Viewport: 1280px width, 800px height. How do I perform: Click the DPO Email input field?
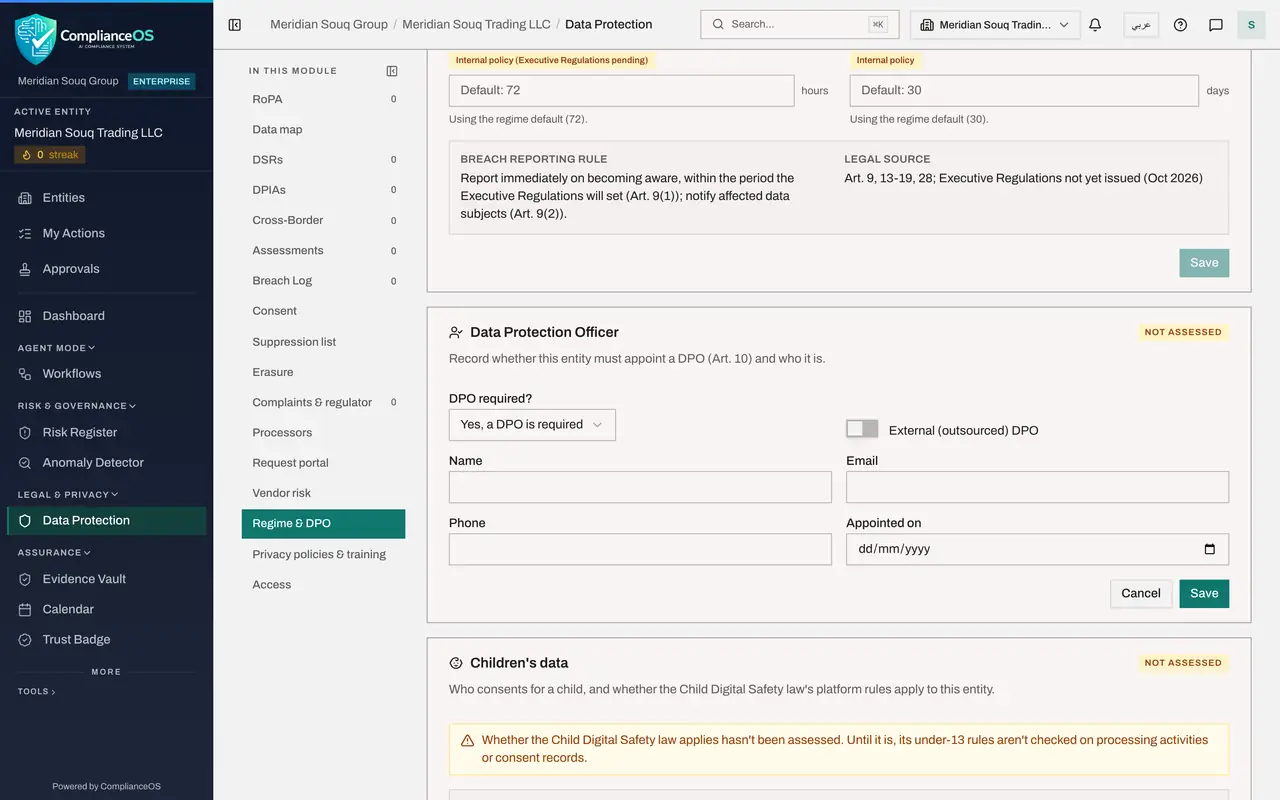(1037, 487)
